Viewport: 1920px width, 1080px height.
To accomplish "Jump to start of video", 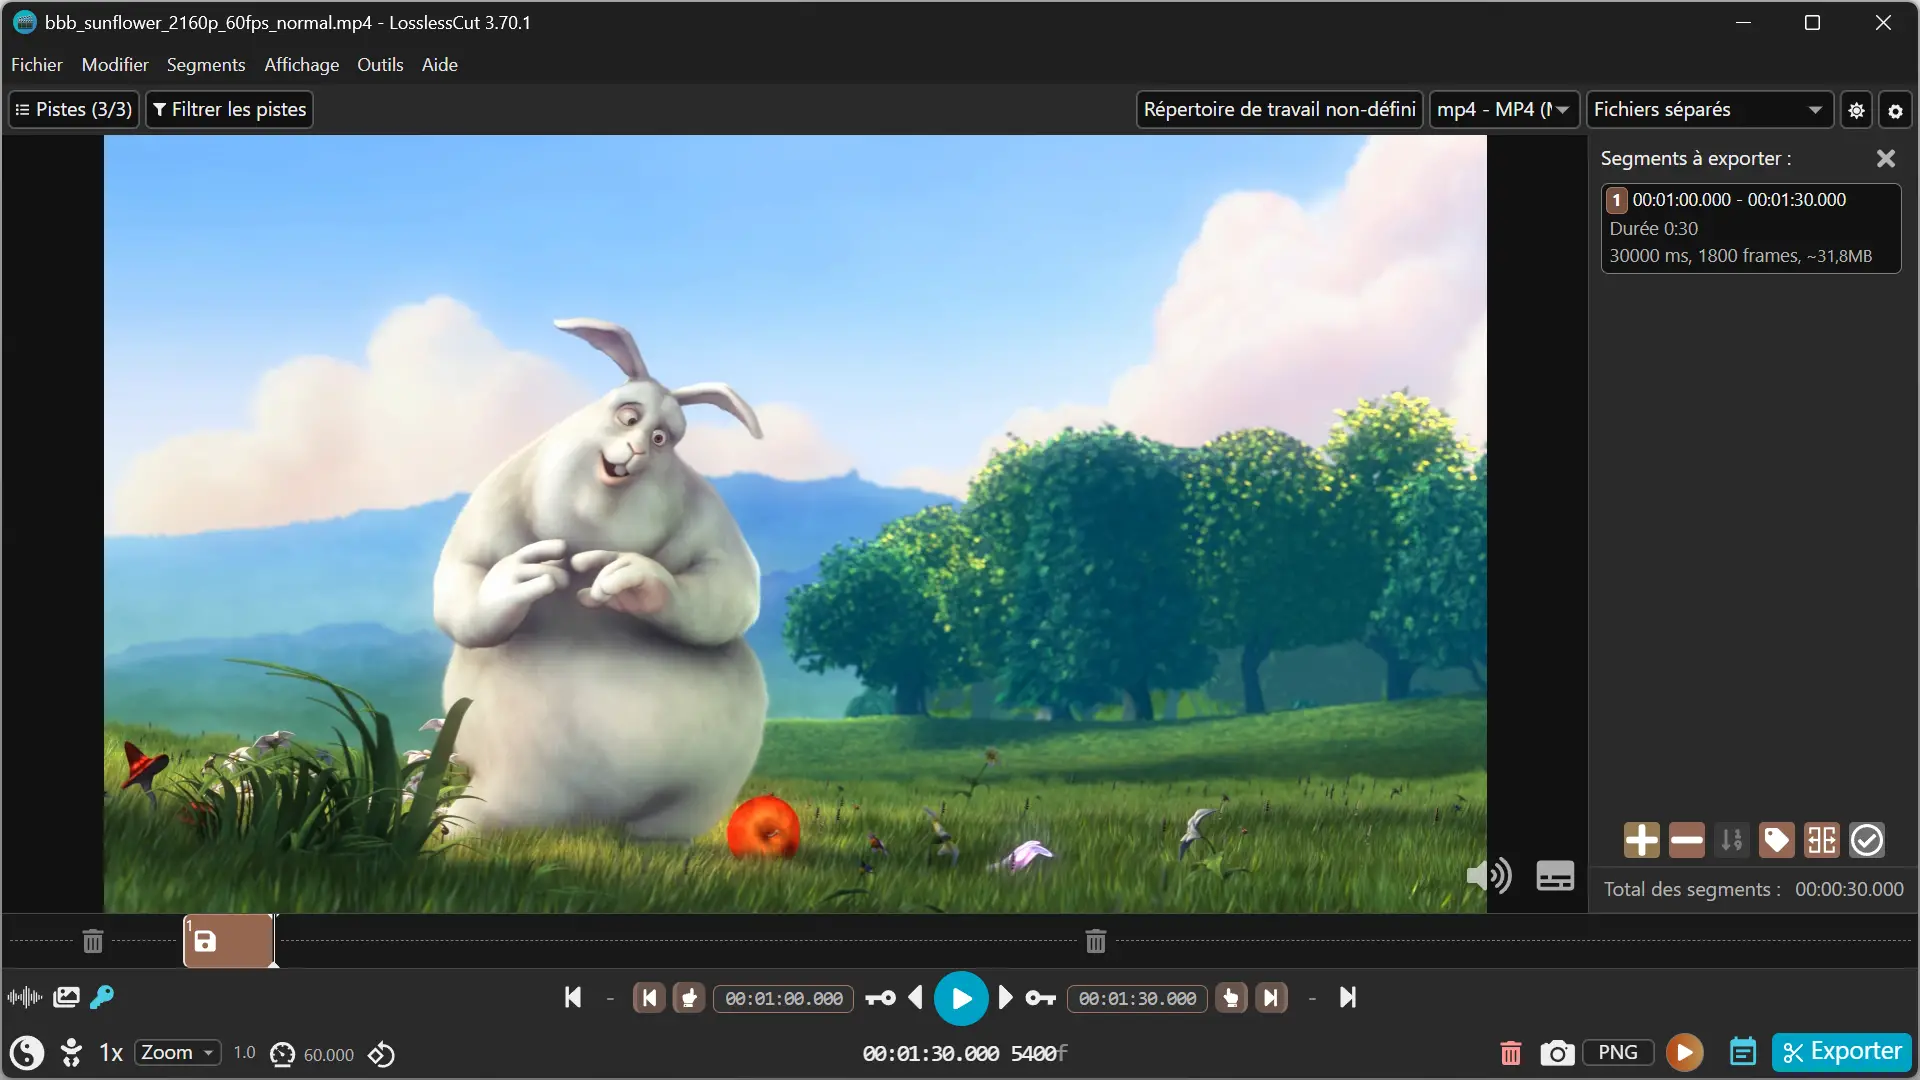I will click(573, 997).
